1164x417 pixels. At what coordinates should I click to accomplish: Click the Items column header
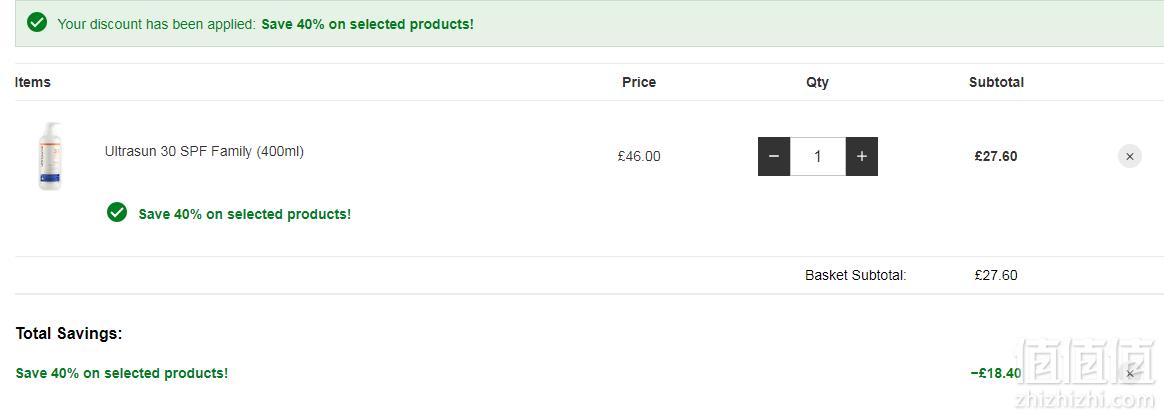33,82
